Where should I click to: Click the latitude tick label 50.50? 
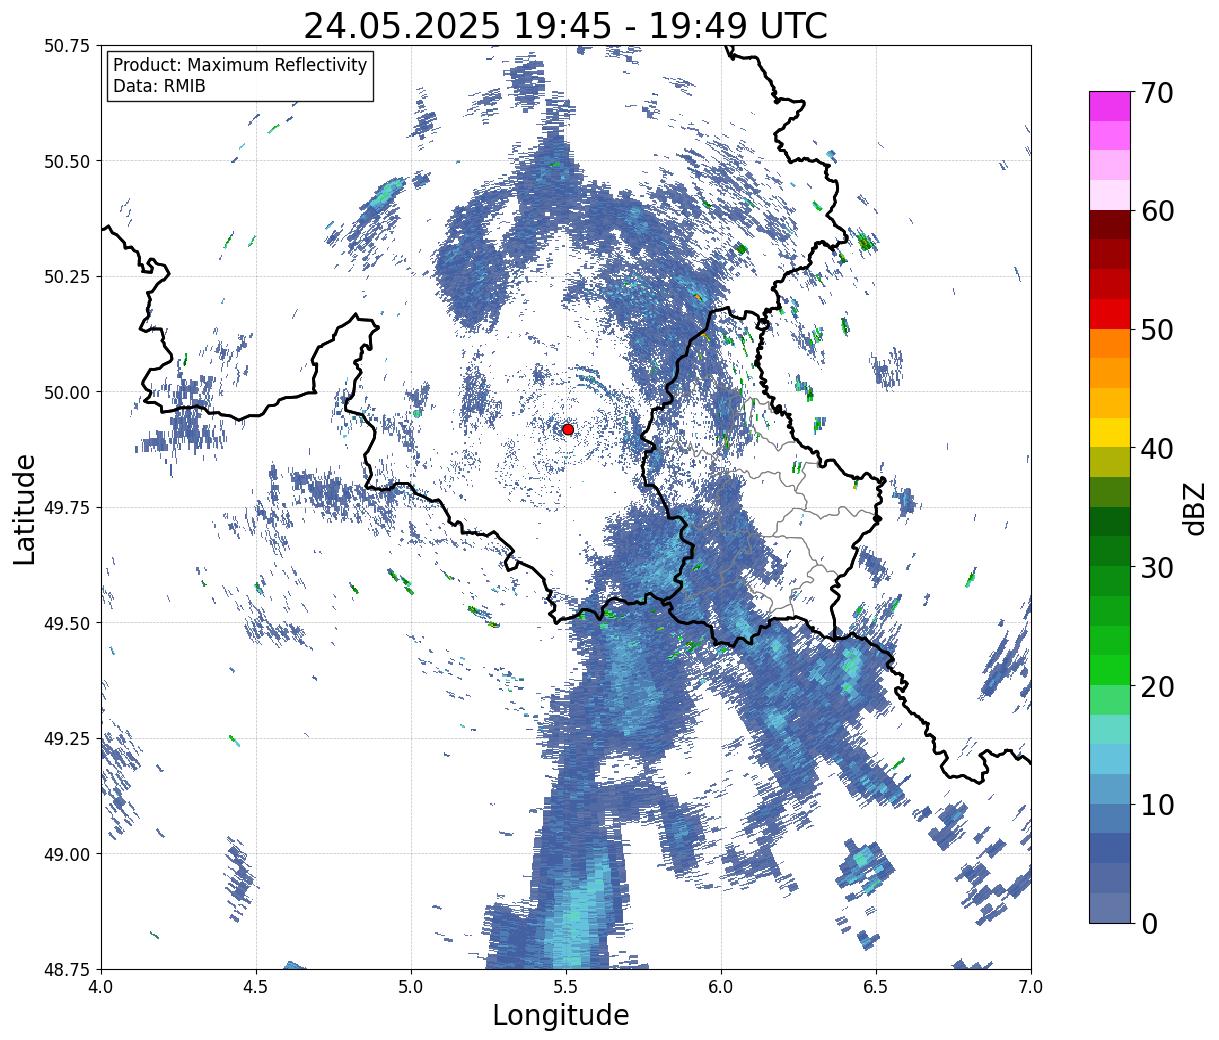coord(66,161)
